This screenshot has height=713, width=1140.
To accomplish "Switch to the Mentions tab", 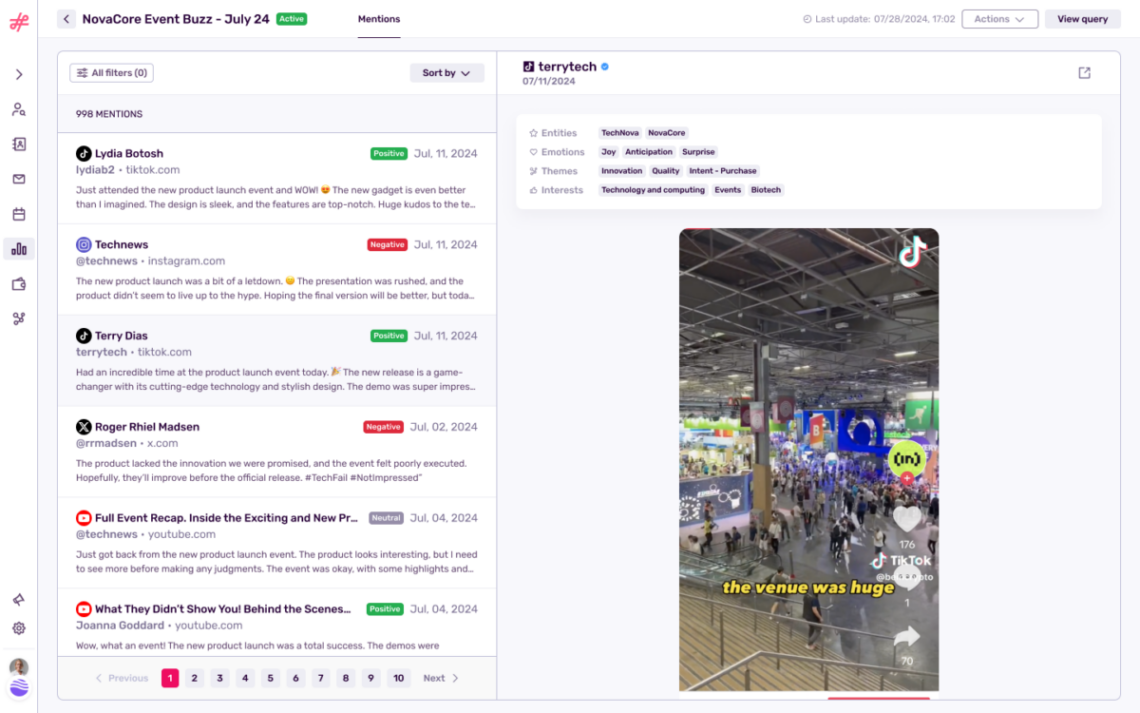I will point(378,18).
